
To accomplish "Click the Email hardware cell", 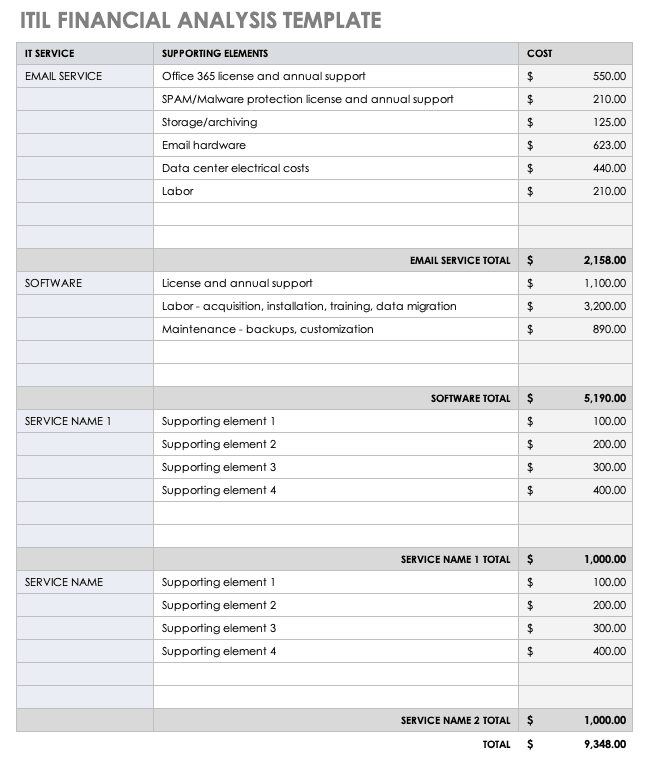I will pos(203,145).
